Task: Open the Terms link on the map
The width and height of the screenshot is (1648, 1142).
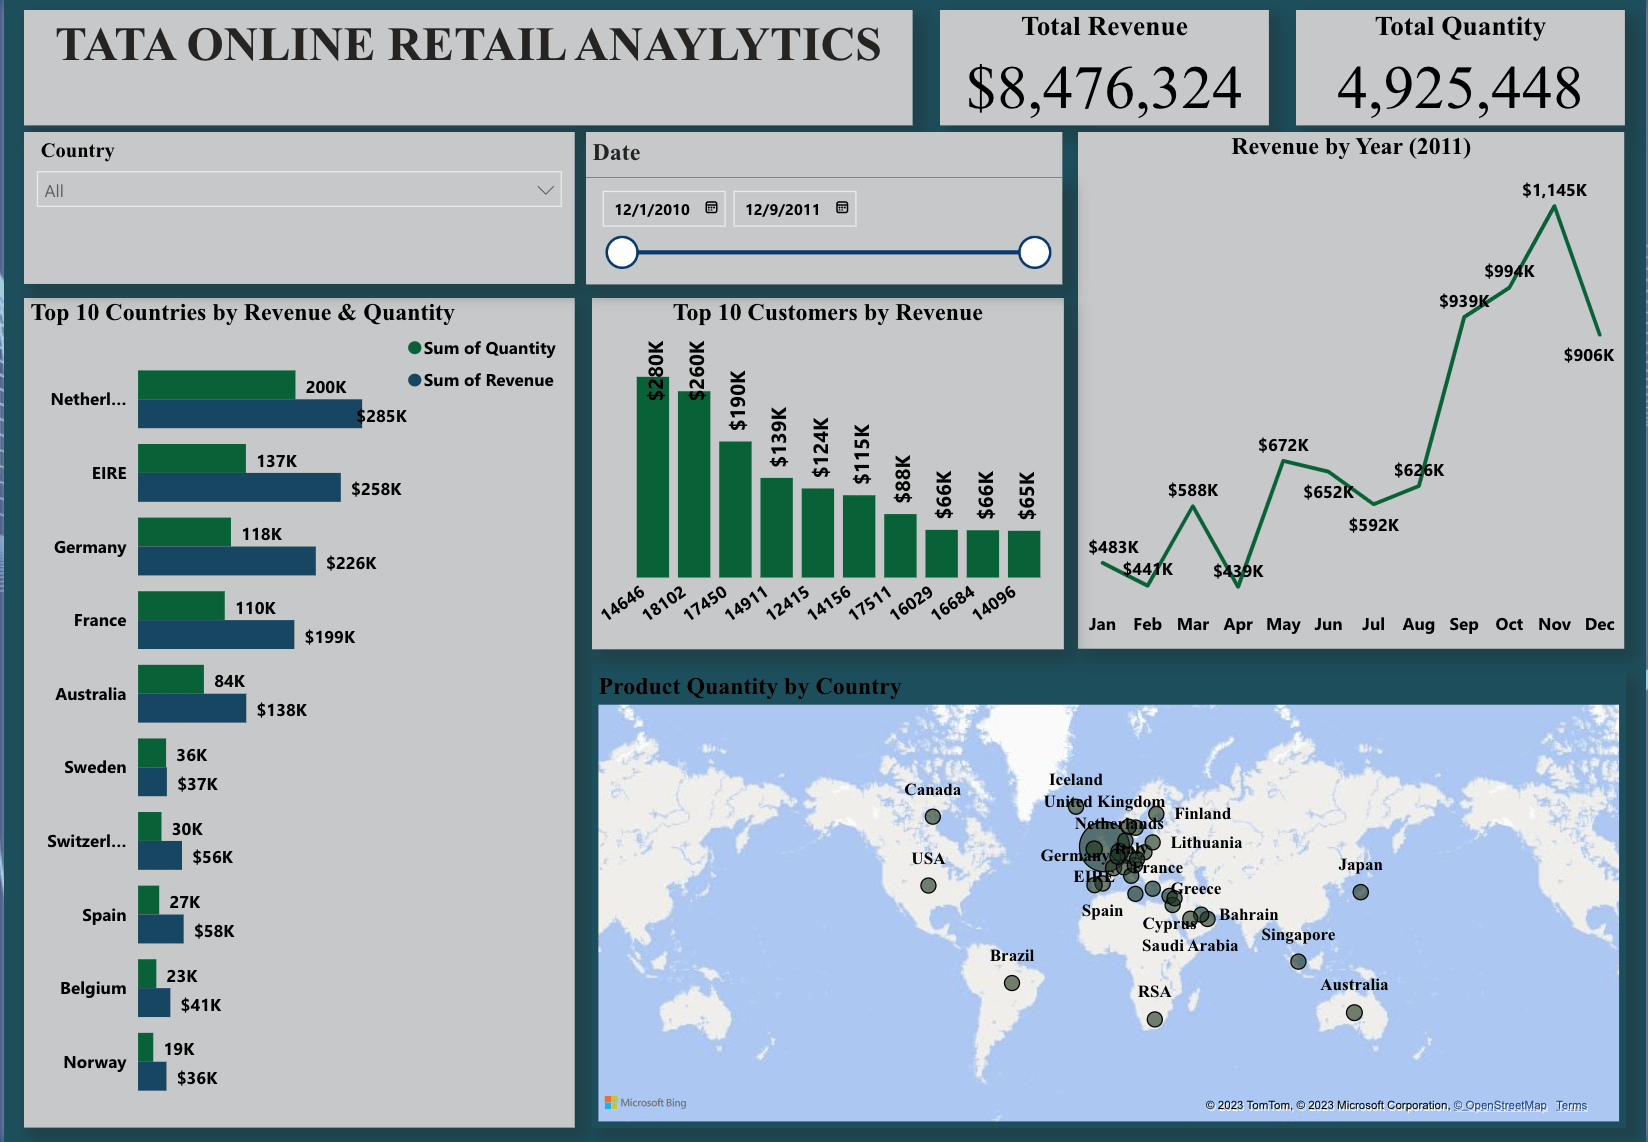Action: [1571, 1105]
